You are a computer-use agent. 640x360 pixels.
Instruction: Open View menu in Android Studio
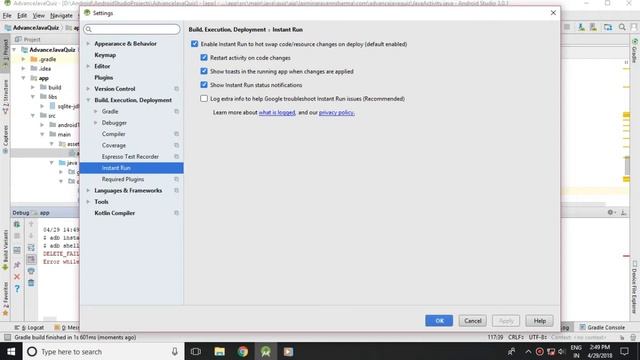39,16
